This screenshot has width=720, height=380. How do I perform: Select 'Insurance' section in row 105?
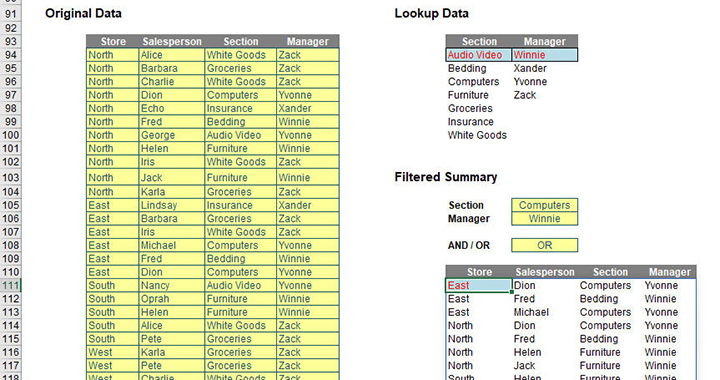pyautogui.click(x=241, y=205)
